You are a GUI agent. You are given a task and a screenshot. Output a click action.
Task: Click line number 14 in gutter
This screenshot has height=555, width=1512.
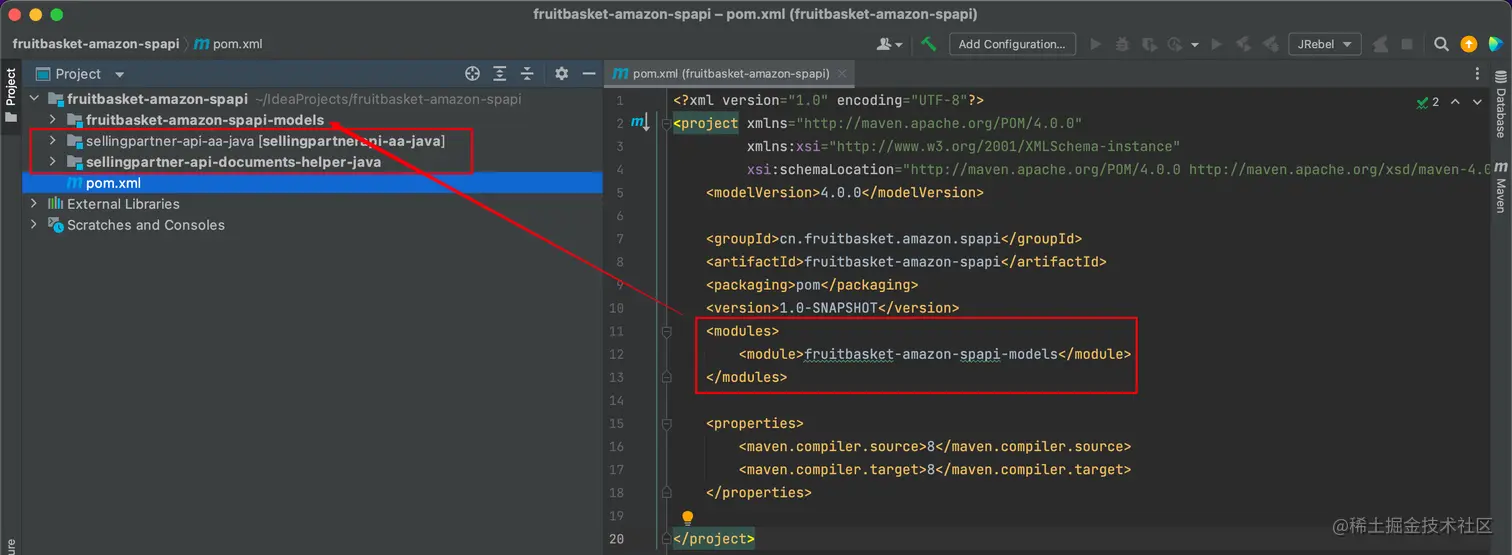pos(616,400)
